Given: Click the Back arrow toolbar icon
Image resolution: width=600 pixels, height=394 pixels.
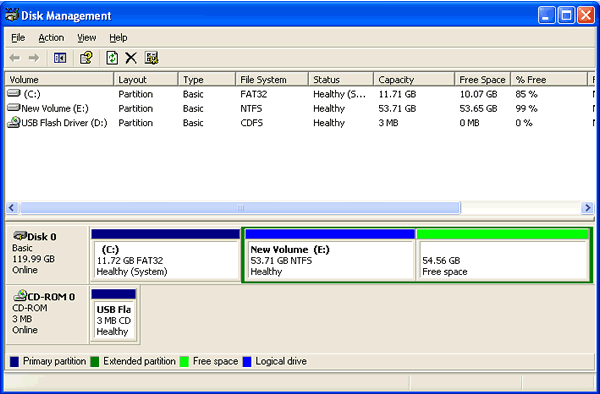Looking at the screenshot, I should 15,58.
